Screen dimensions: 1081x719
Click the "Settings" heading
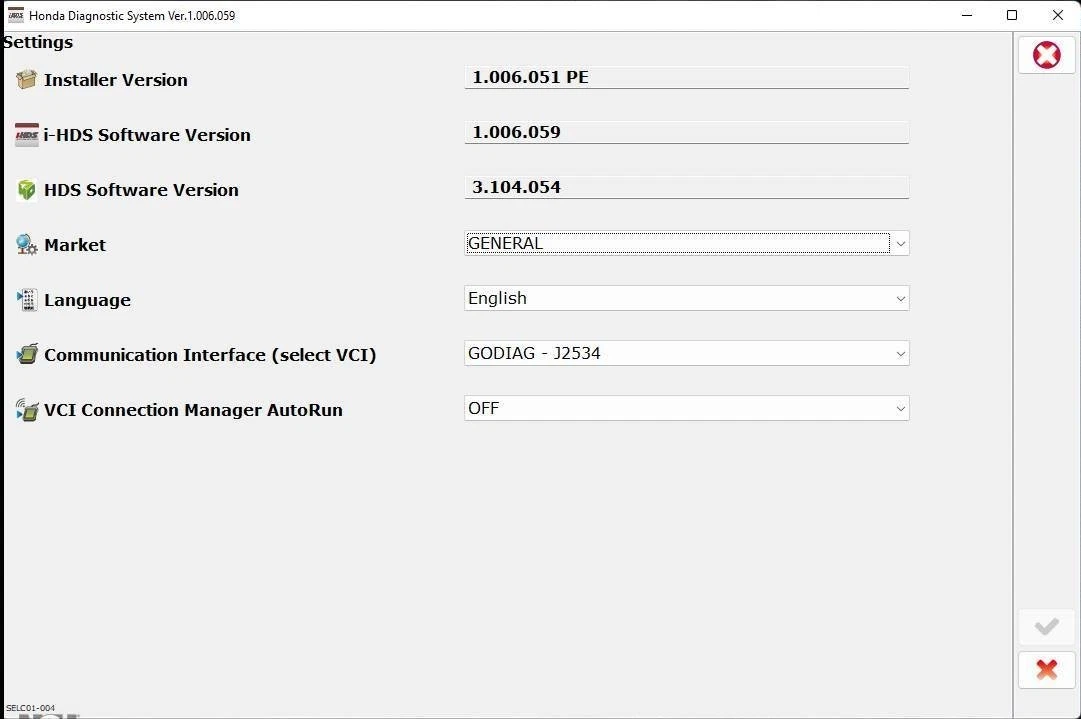(38, 43)
